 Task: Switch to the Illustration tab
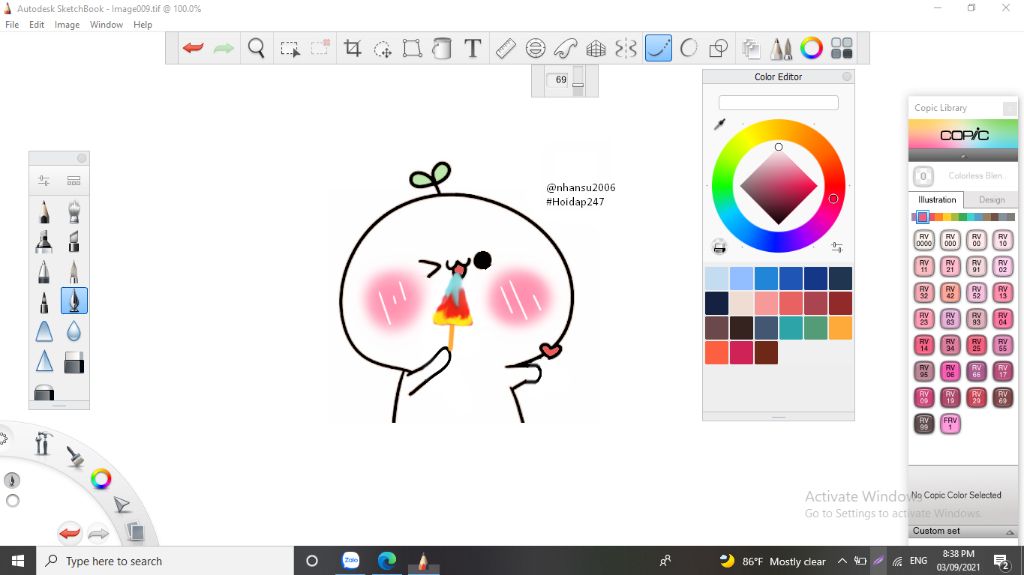(x=936, y=200)
